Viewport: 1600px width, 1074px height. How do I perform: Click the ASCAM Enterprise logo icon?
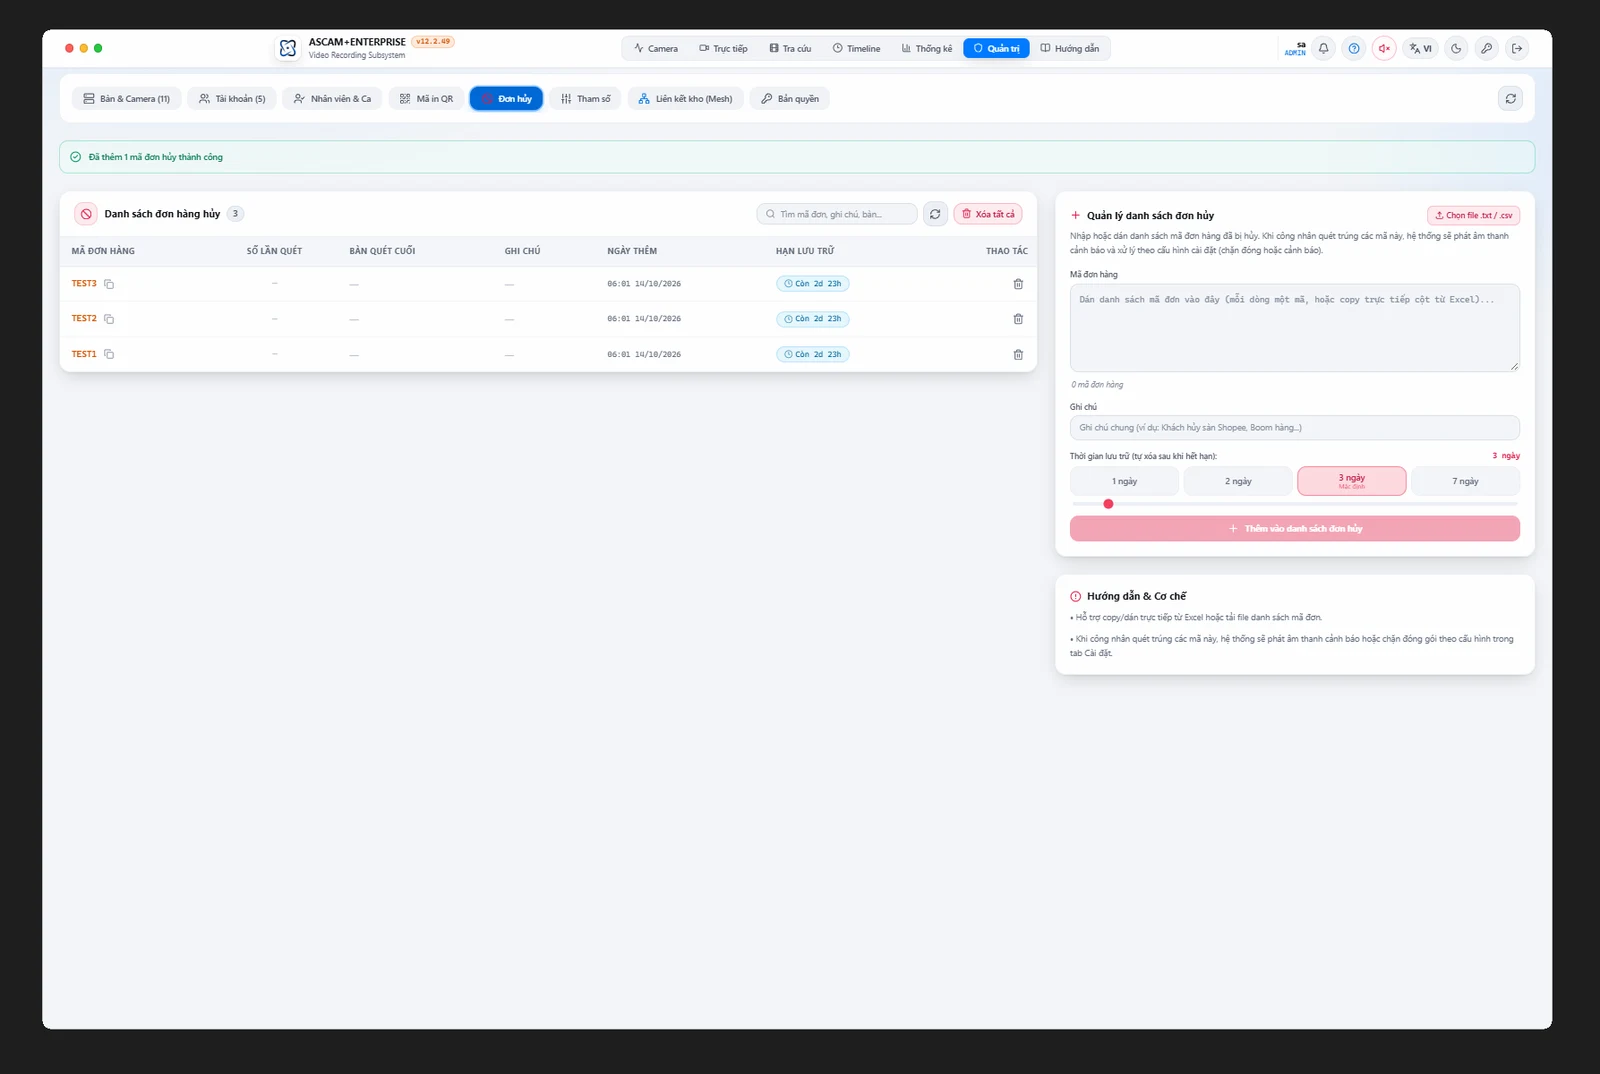[288, 48]
